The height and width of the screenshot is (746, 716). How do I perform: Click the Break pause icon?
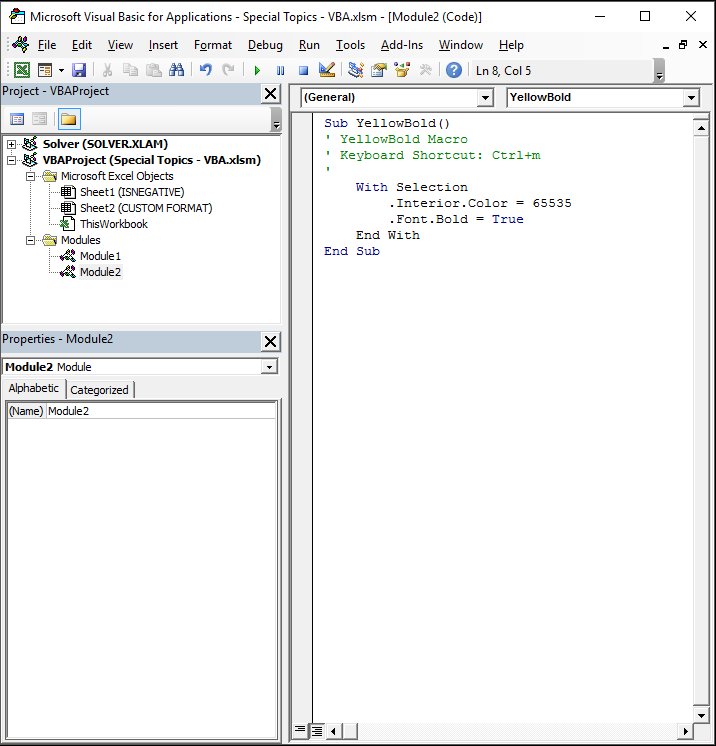[x=280, y=70]
